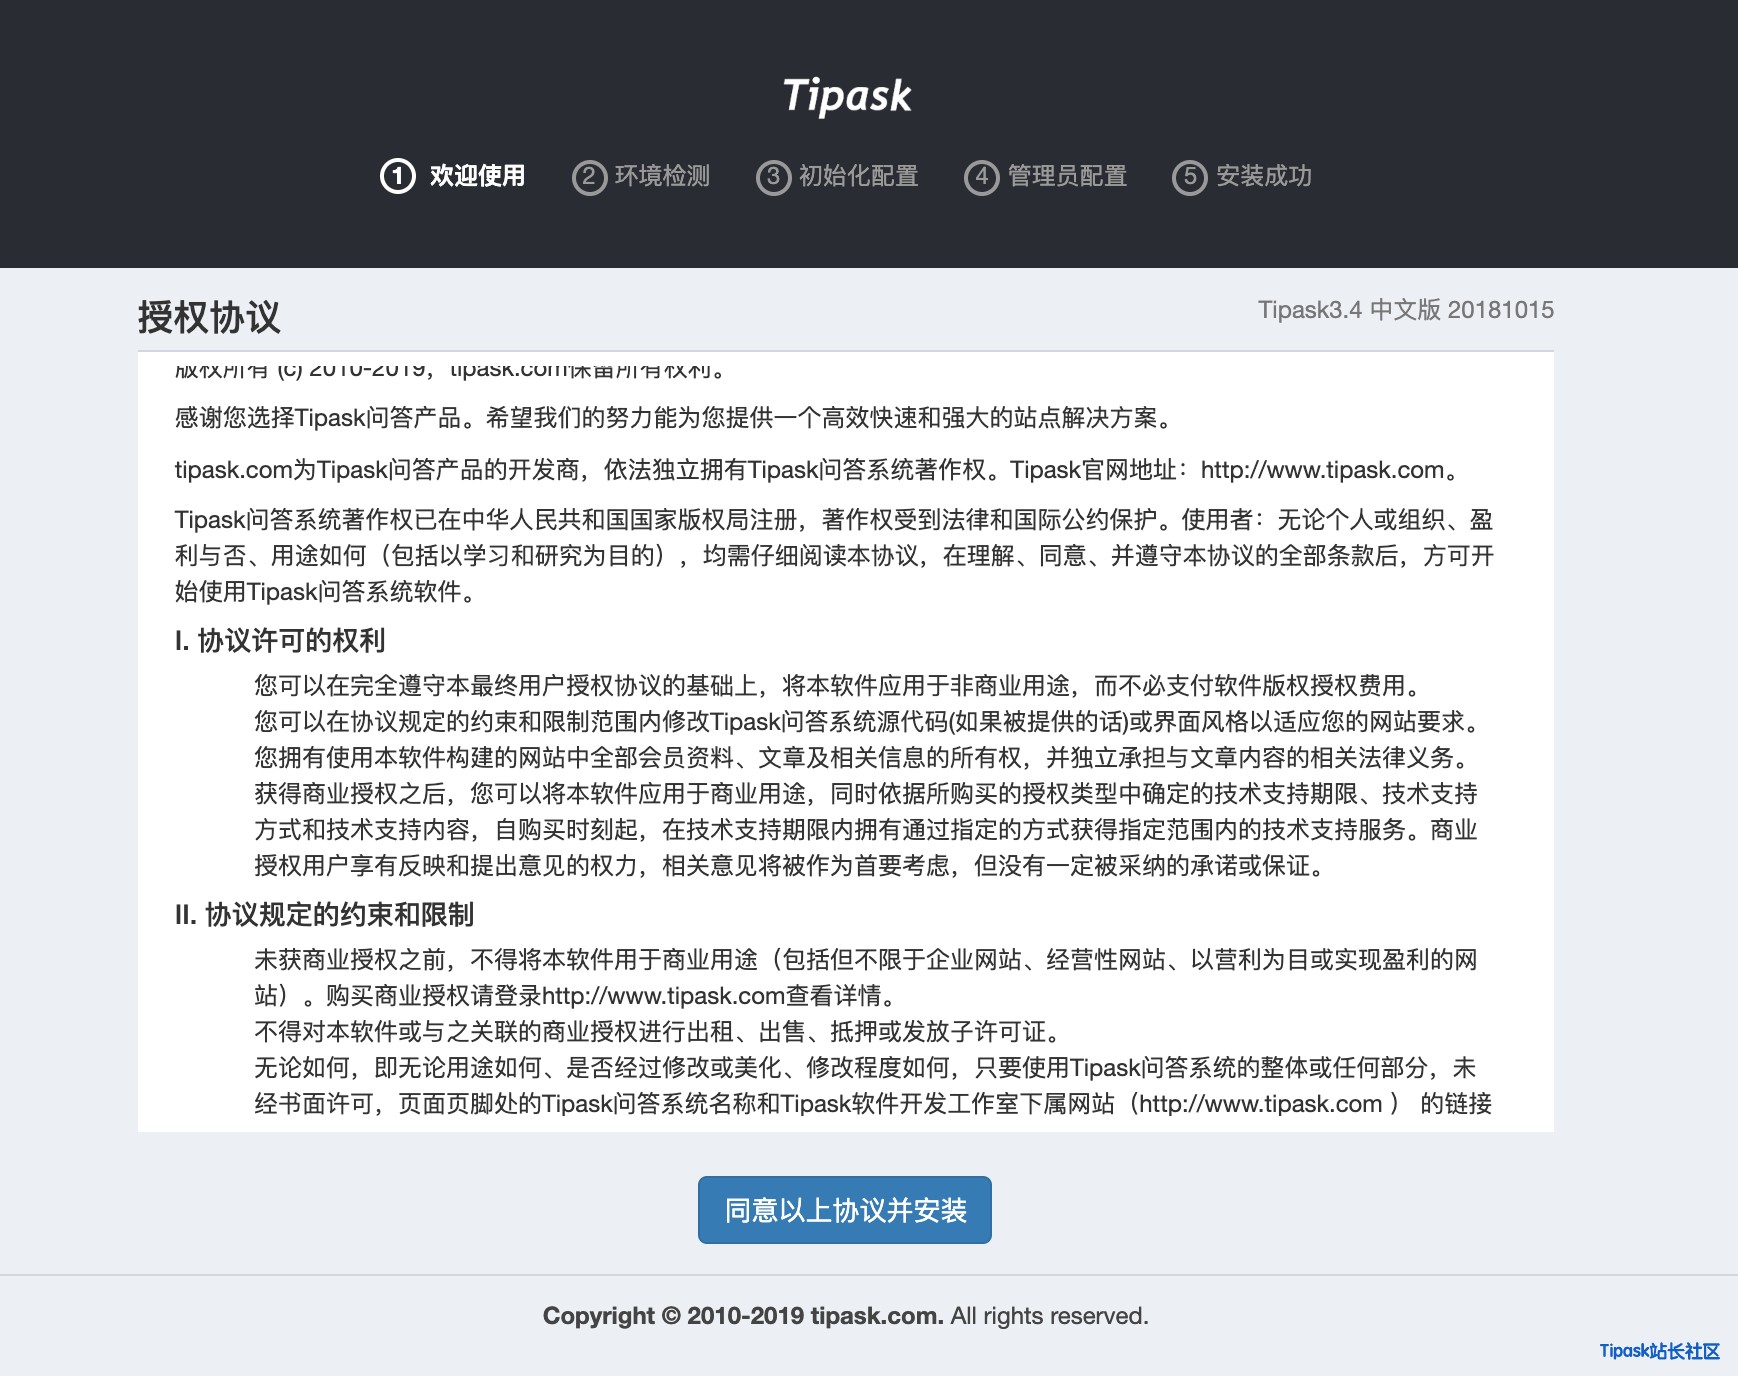1738x1376 pixels.
Task: Click the http://www.tipask.com。 official site address
Action: coord(1333,470)
